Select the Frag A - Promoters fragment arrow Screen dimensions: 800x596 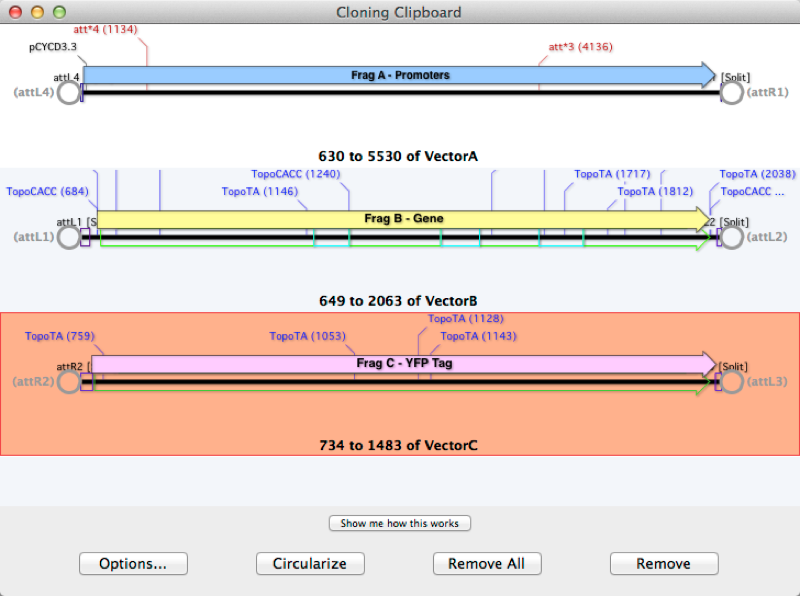pyautogui.click(x=400, y=75)
